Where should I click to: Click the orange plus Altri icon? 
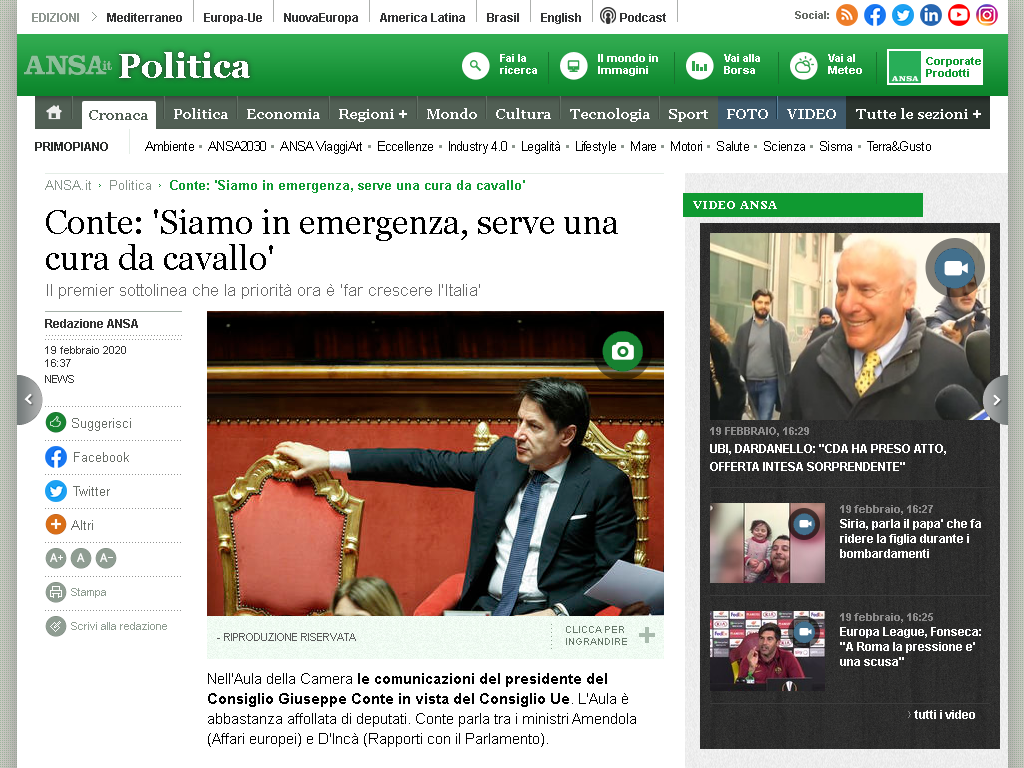coord(56,524)
